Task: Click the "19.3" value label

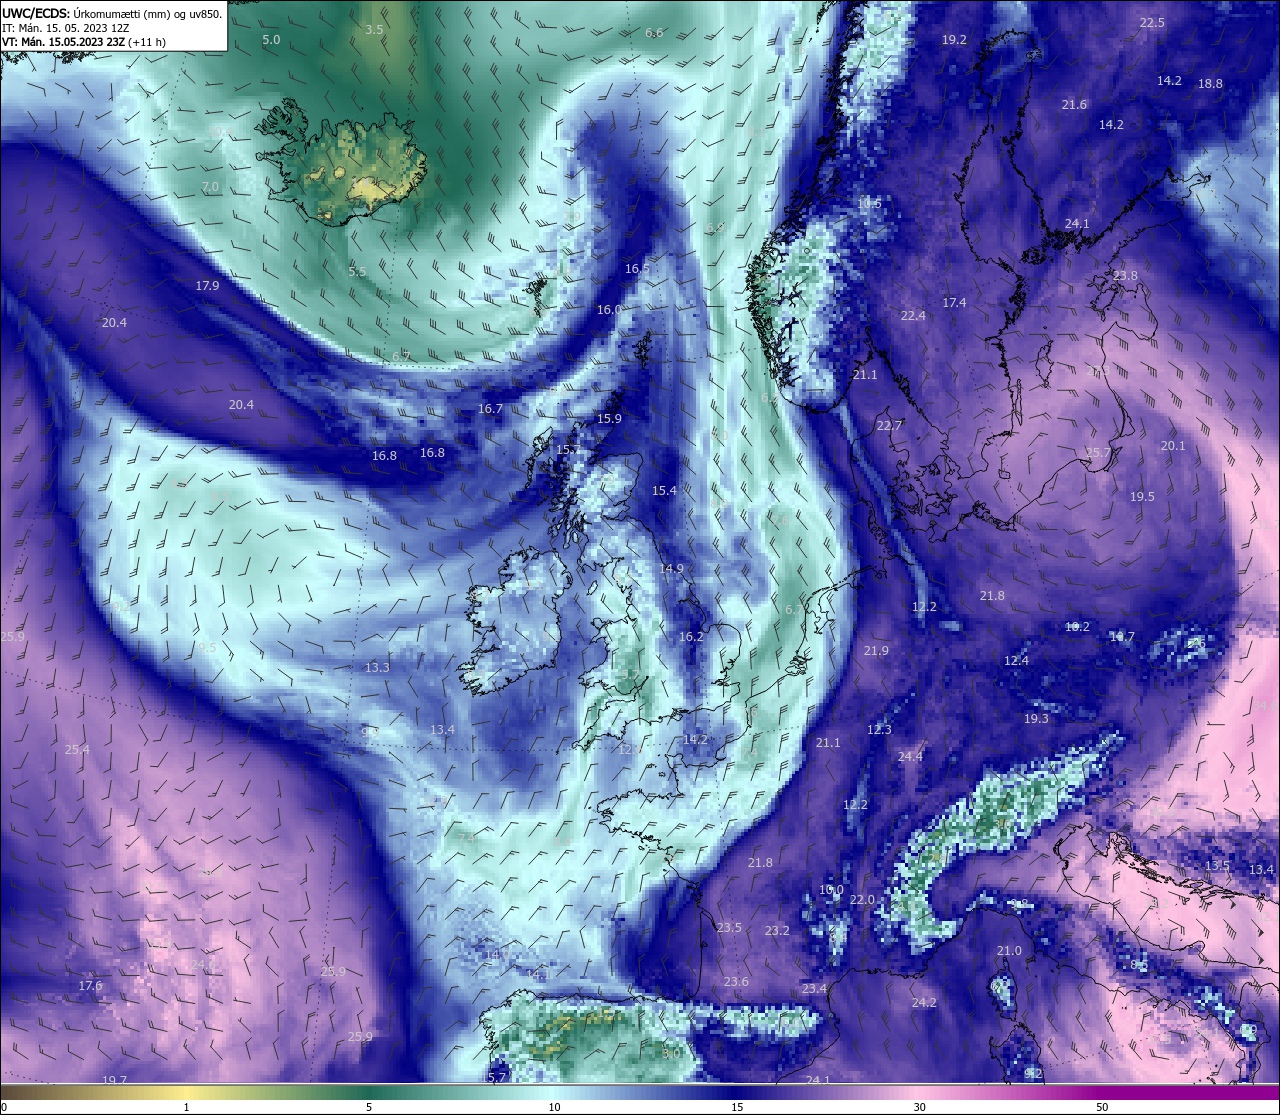Action: 1036,719
